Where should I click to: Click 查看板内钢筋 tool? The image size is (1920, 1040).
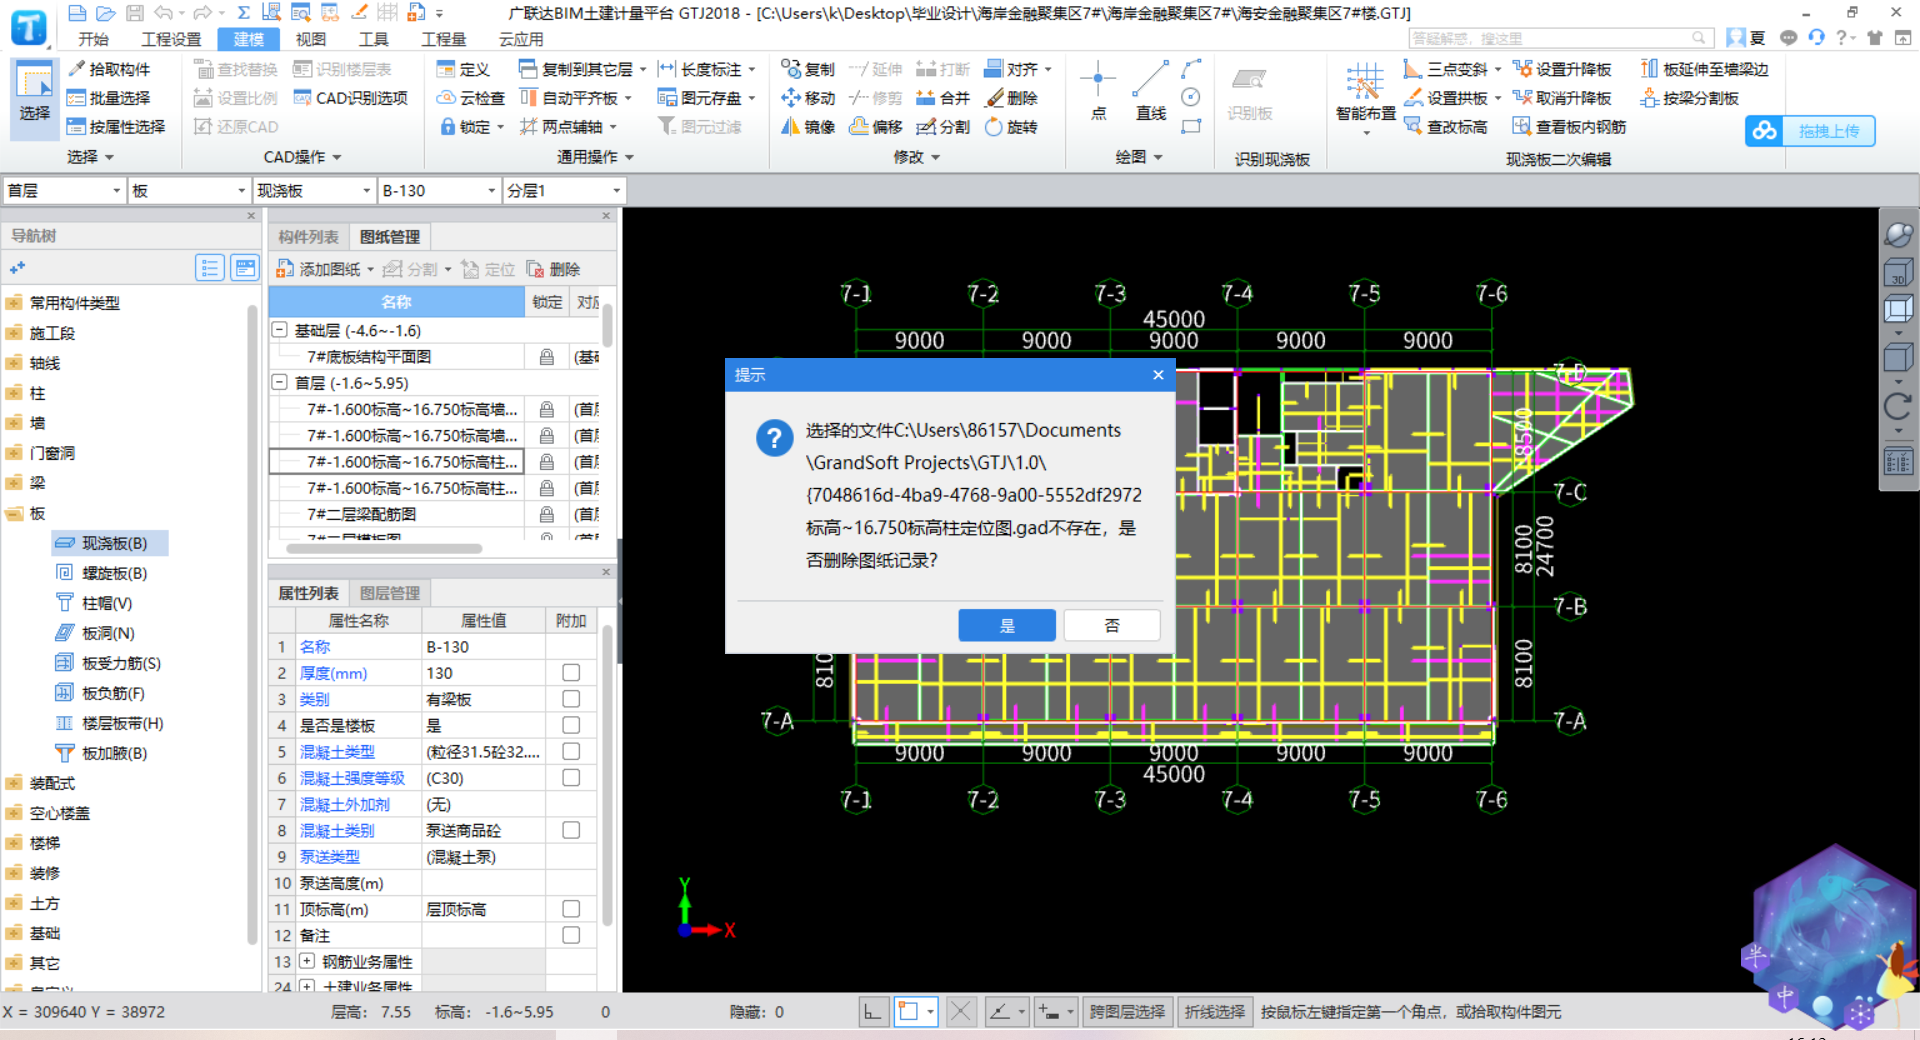[x=1569, y=127]
